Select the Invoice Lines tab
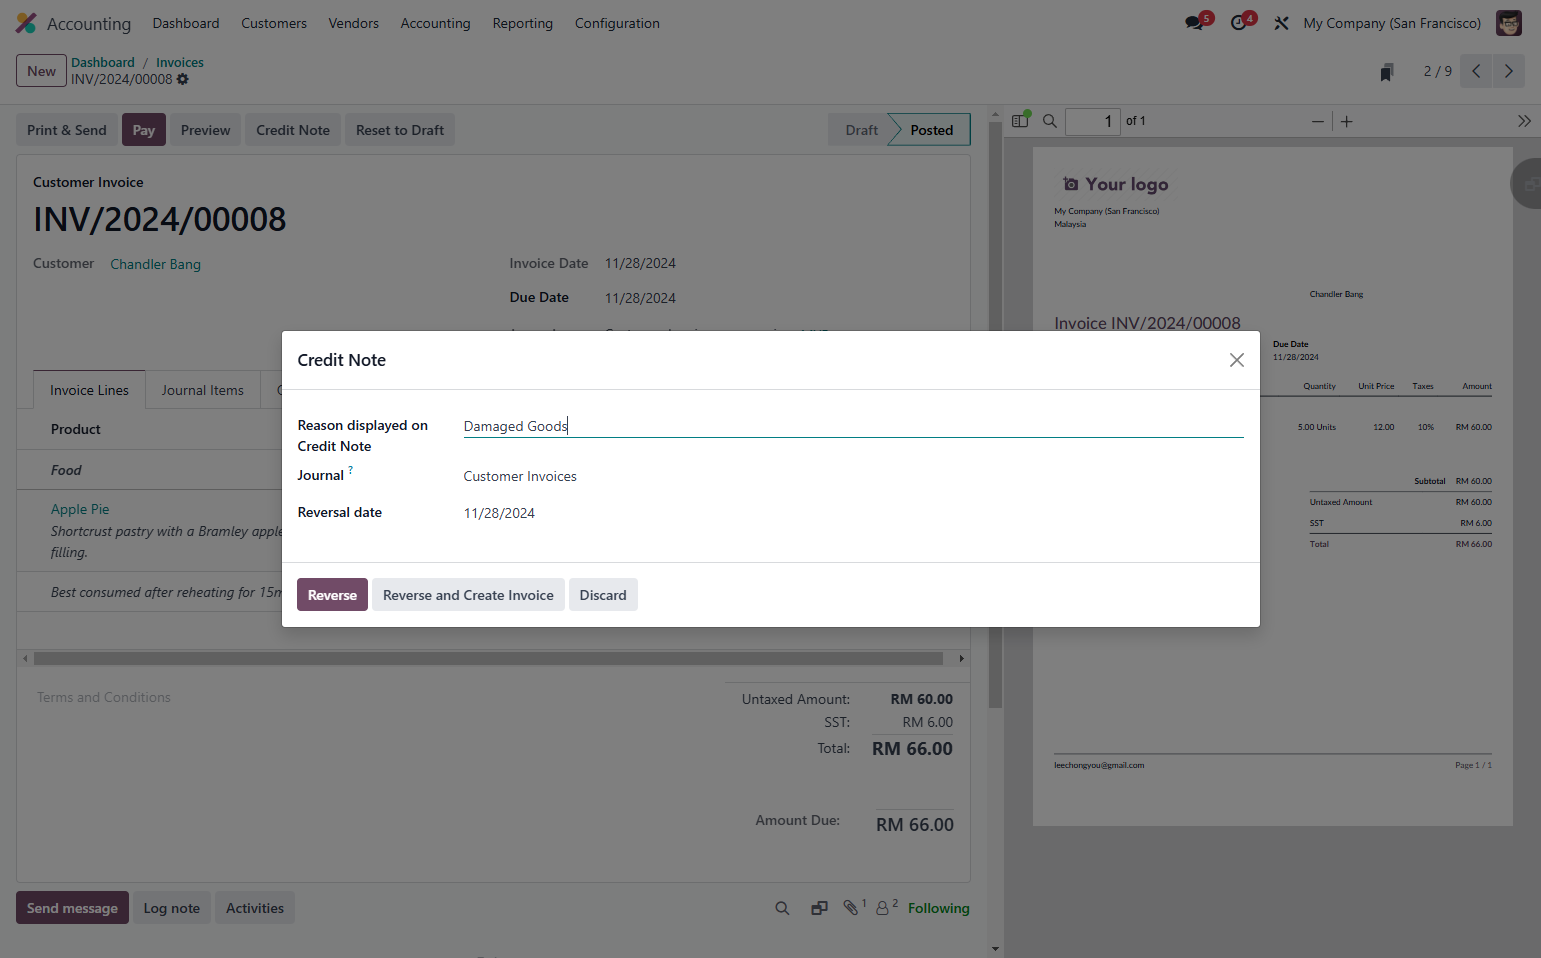This screenshot has height=958, width=1541. click(90, 390)
